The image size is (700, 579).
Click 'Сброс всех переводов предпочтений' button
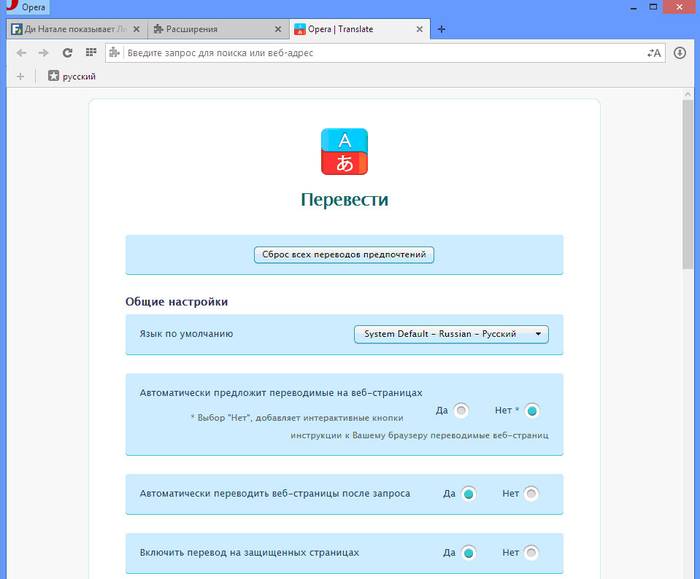(x=344, y=255)
